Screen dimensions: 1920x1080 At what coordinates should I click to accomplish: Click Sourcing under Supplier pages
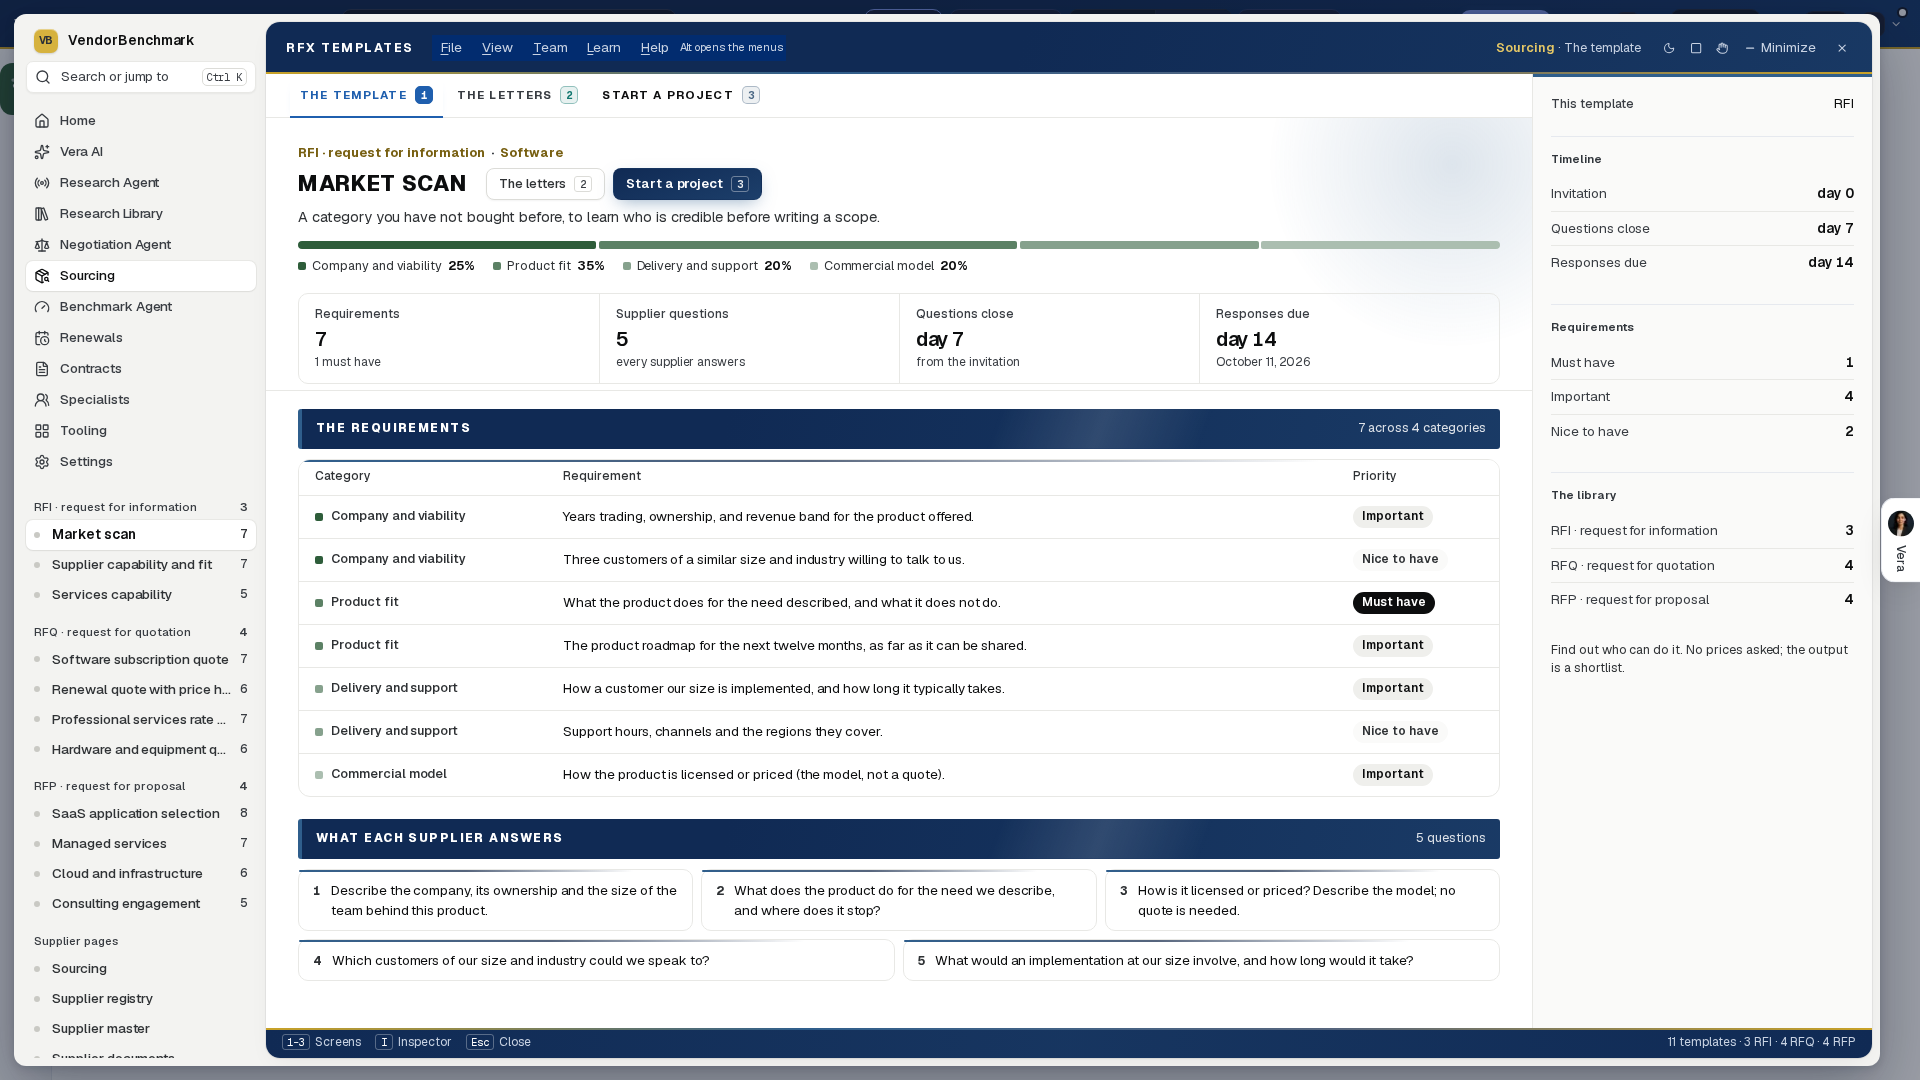(141, 969)
